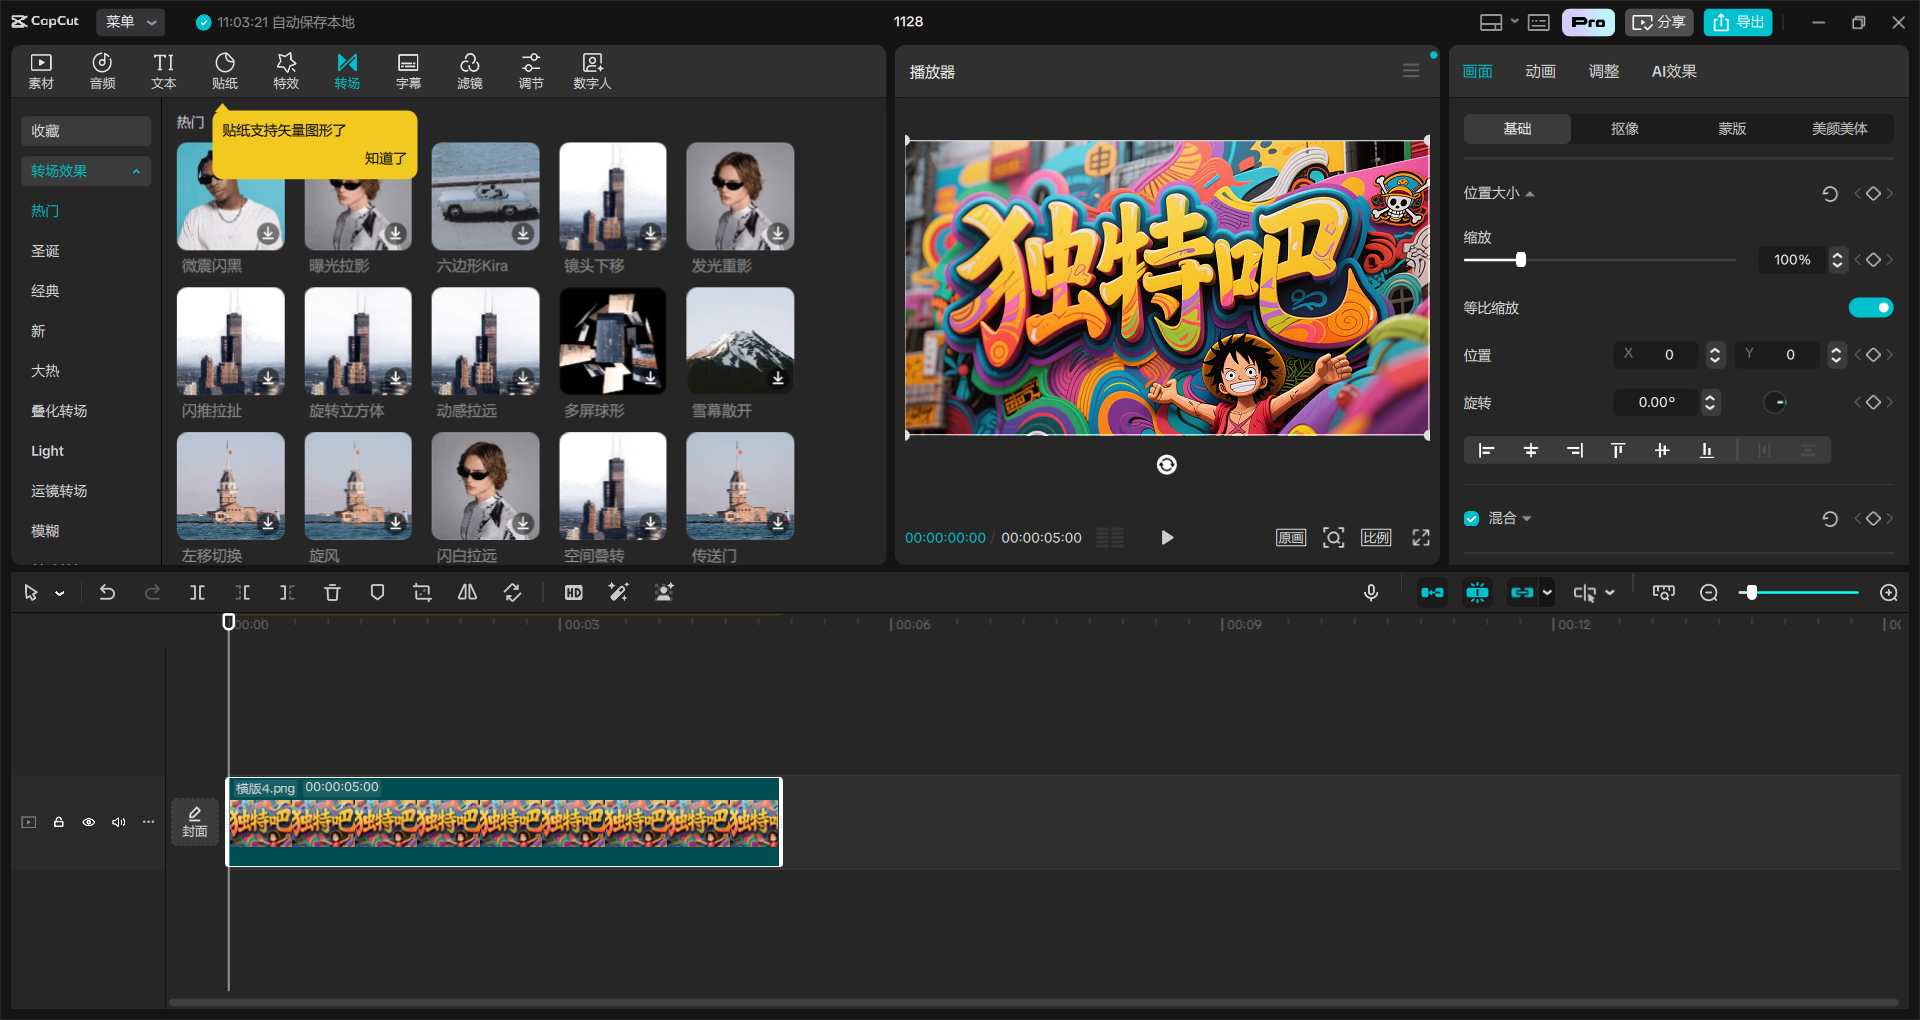Disable the 等比缩放 proportional scaling toggle
The height and width of the screenshot is (1020, 1920).
[1871, 307]
